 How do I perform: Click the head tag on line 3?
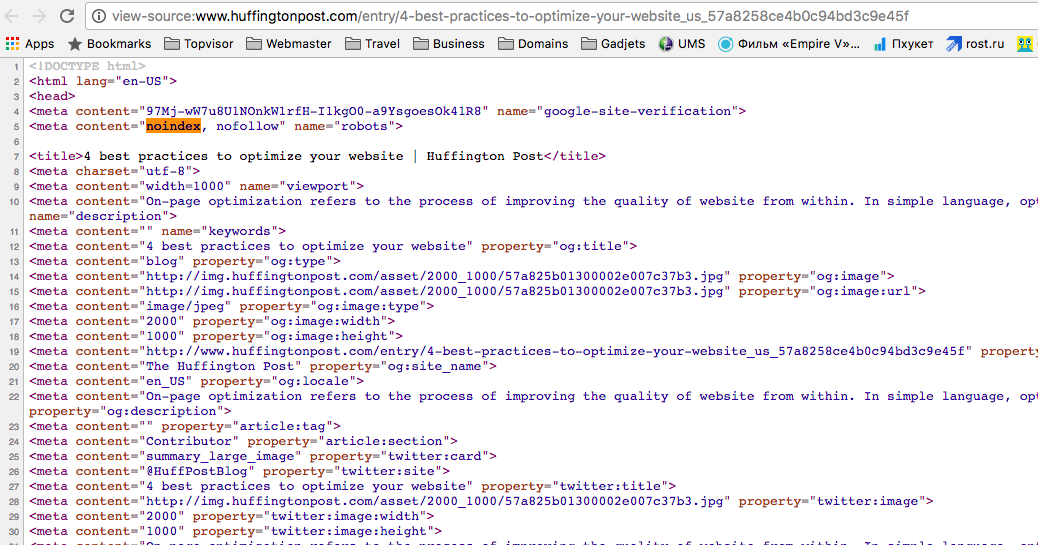click(x=52, y=96)
